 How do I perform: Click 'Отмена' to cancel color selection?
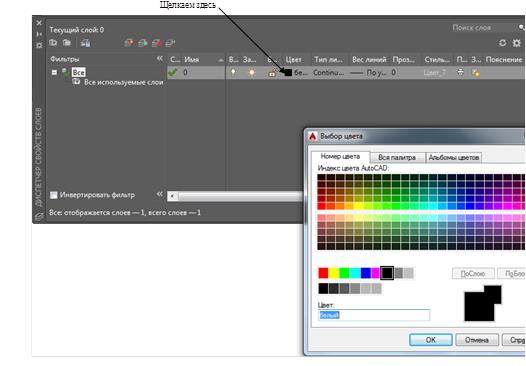pos(477,340)
